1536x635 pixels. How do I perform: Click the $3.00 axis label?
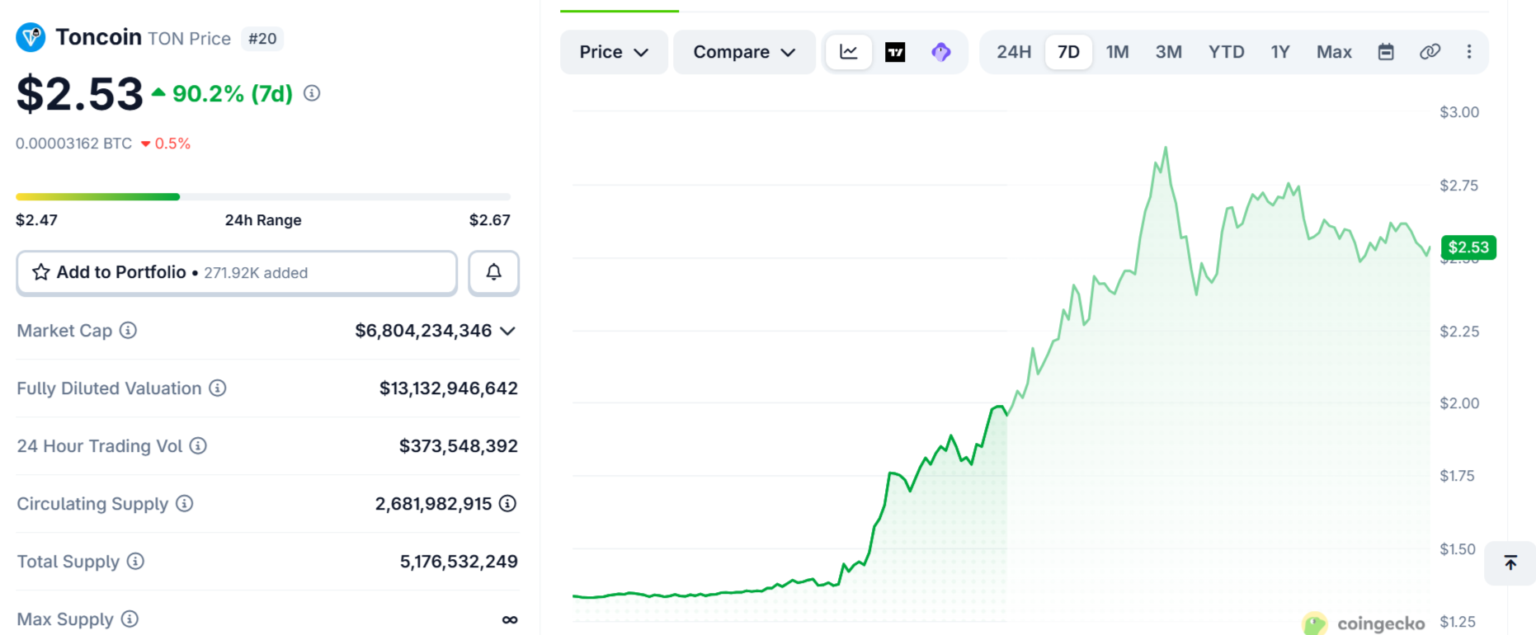[x=1459, y=112]
